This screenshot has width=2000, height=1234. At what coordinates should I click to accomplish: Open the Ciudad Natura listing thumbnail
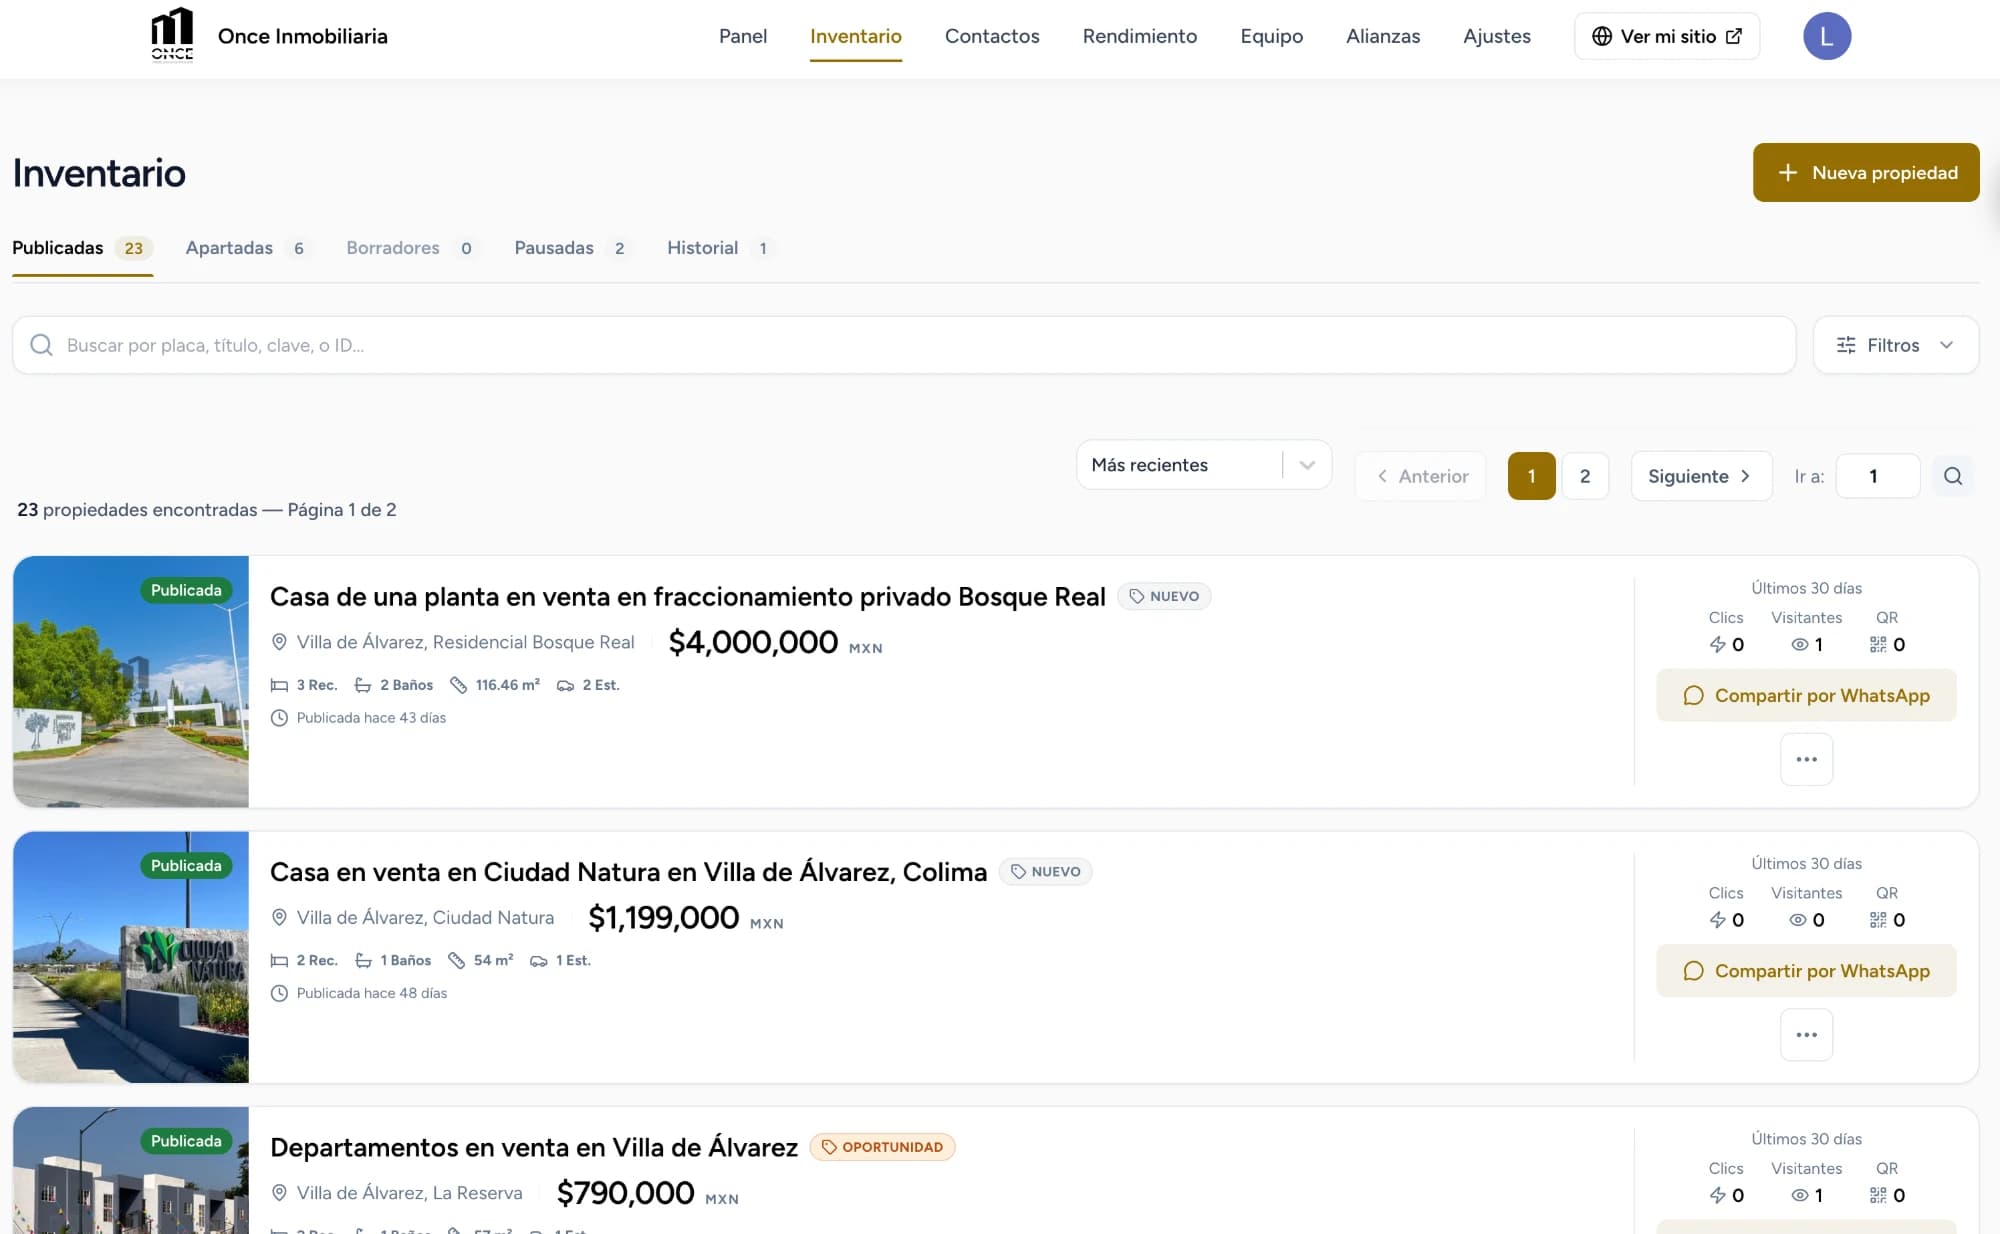(x=130, y=957)
